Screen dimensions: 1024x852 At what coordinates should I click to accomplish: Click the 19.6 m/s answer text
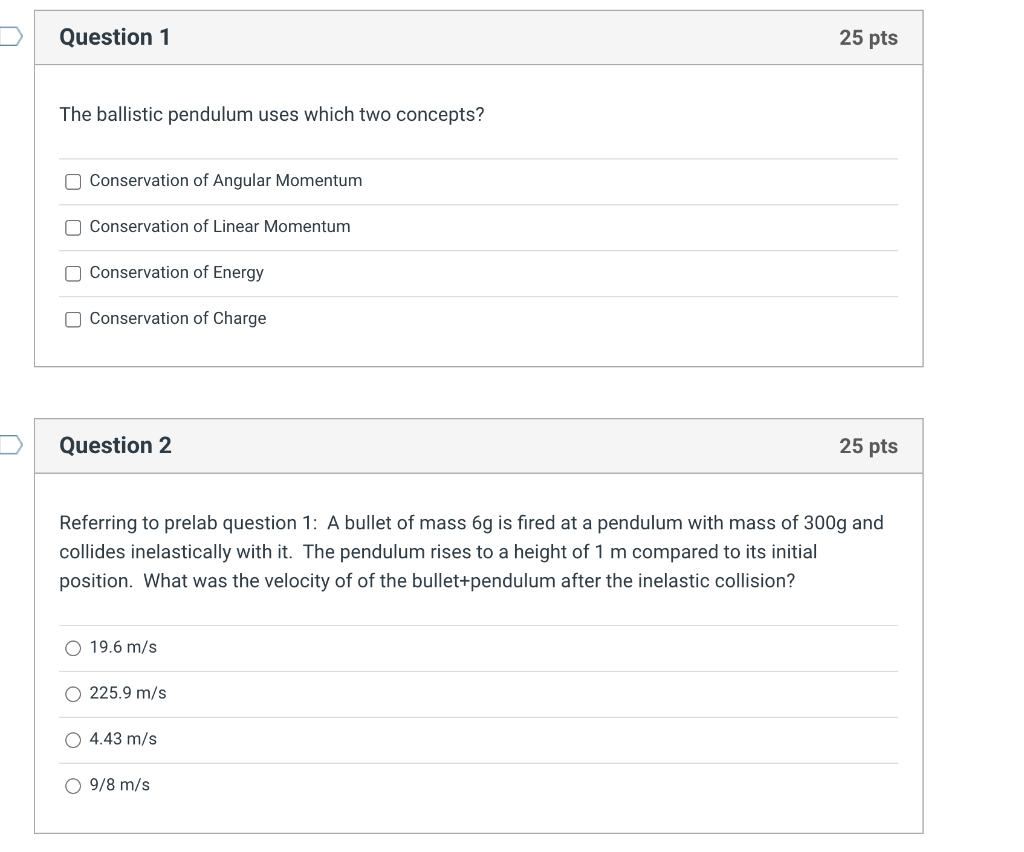[x=123, y=648]
